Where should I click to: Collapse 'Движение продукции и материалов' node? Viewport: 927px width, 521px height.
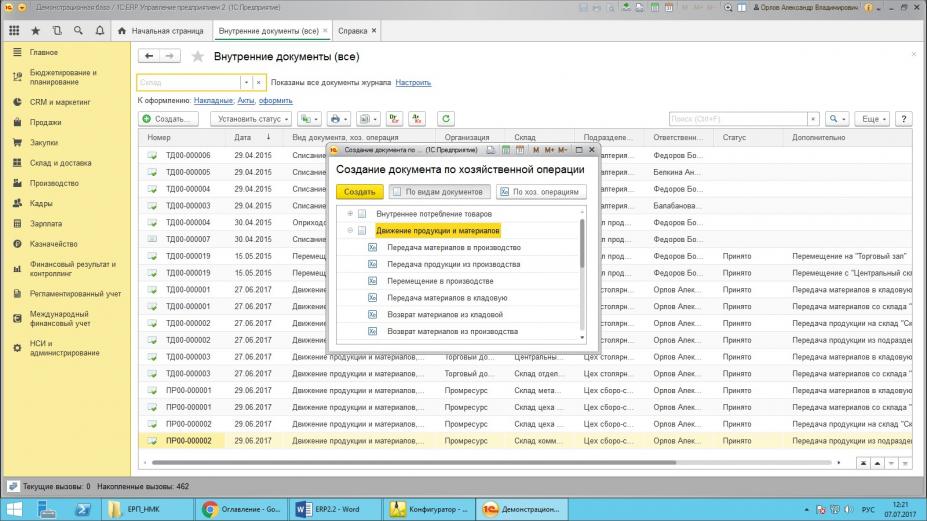tap(350, 230)
